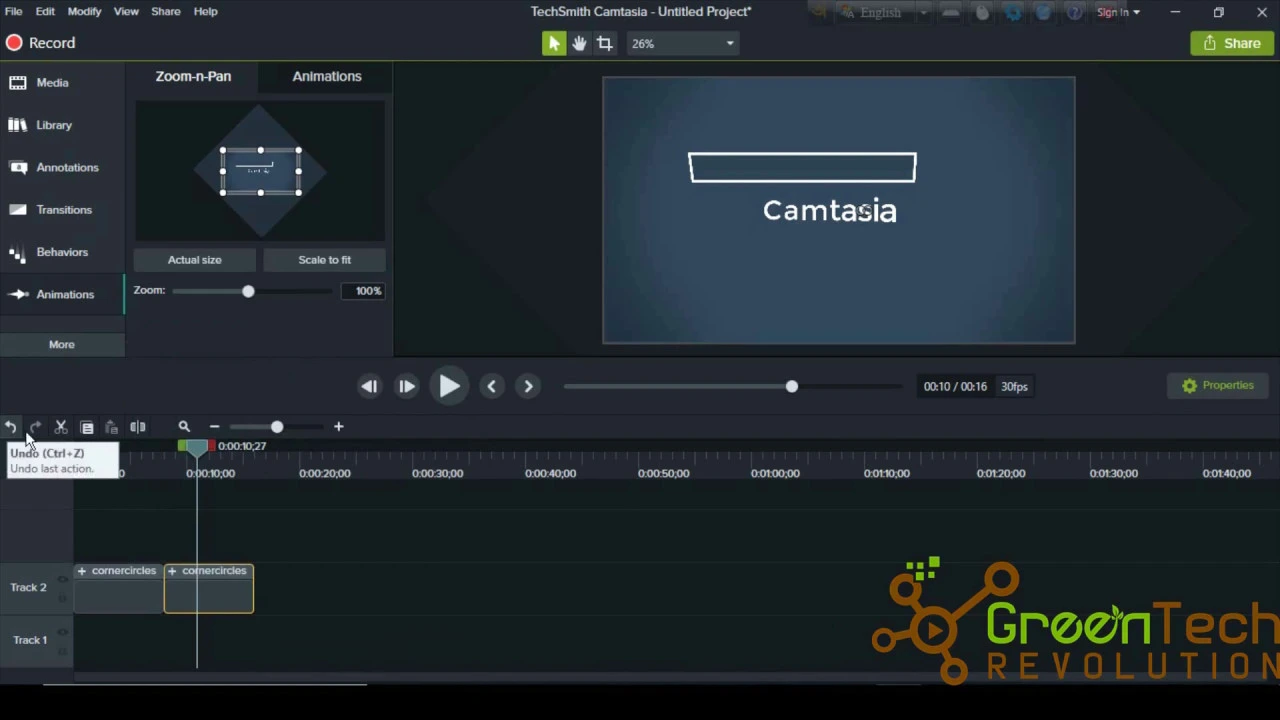Image resolution: width=1280 pixels, height=720 pixels.
Task: Toggle Track 2 visibility eye
Action: click(62, 579)
